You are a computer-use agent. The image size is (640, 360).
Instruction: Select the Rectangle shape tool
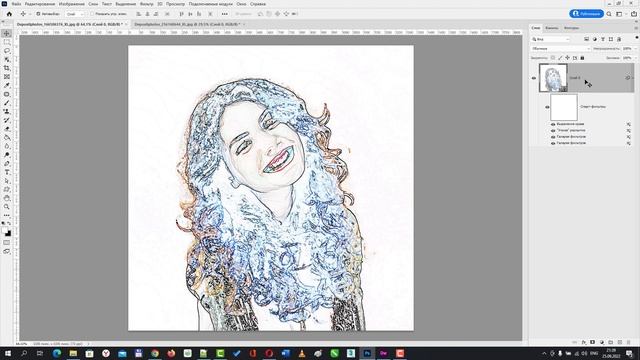(7, 189)
